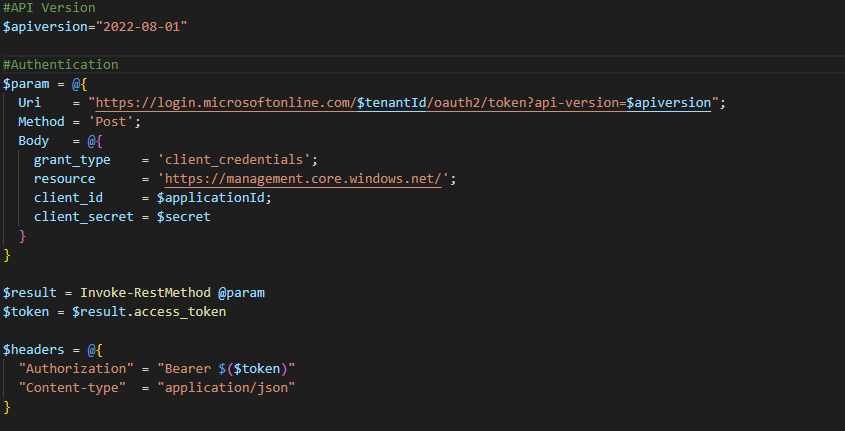This screenshot has width=845, height=431.
Task: Click the Method key
Action: tap(41, 122)
